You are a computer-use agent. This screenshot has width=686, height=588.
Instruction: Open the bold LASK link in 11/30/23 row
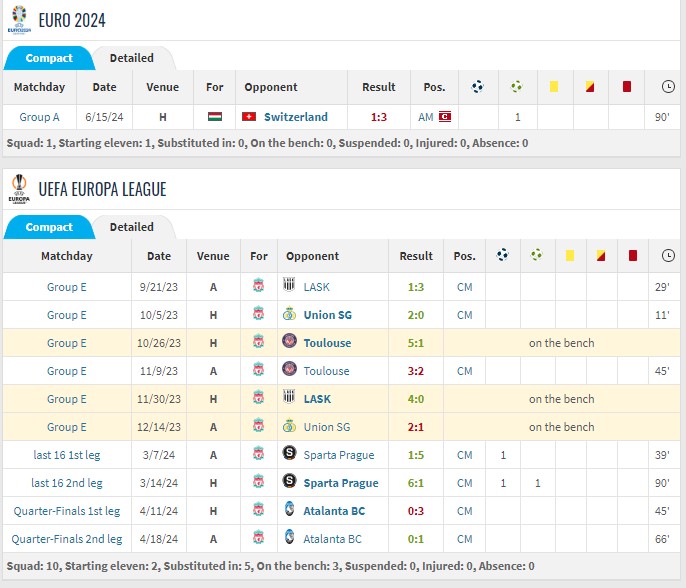click(317, 399)
